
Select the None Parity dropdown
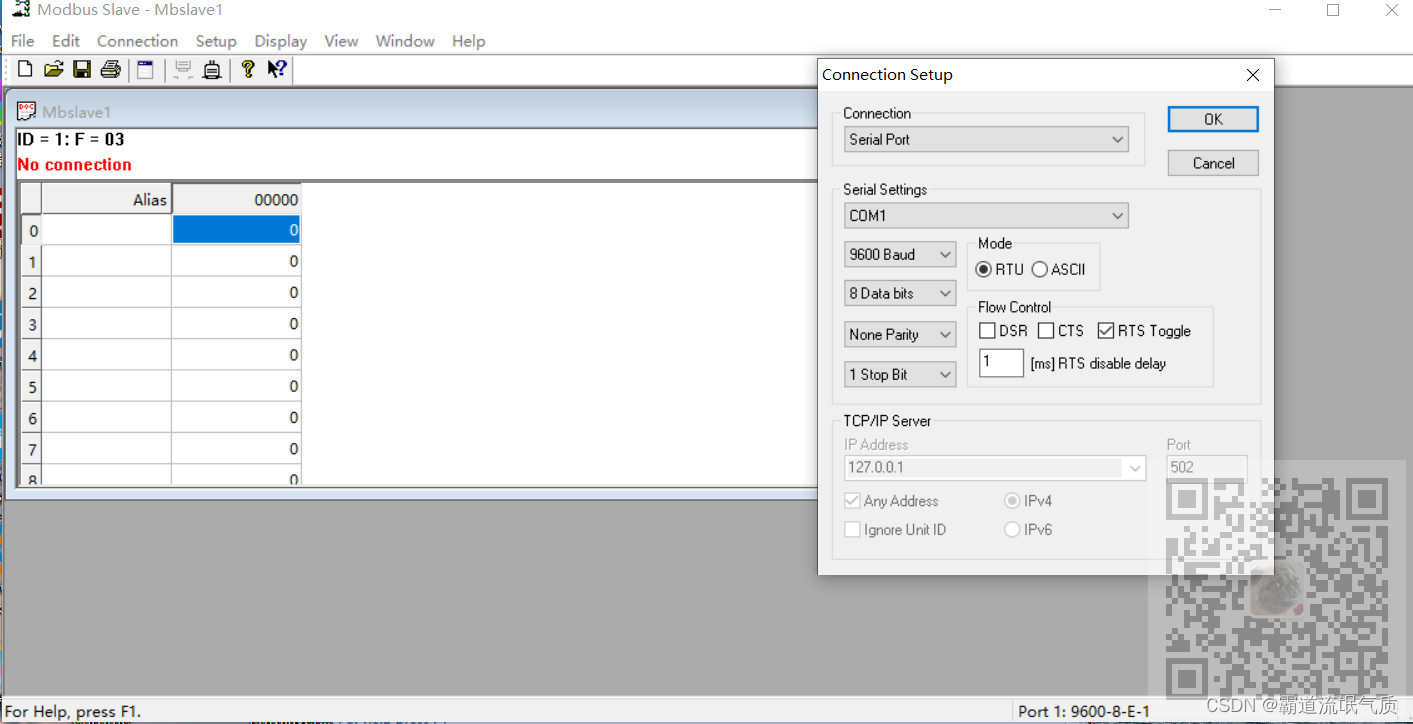(944, 334)
